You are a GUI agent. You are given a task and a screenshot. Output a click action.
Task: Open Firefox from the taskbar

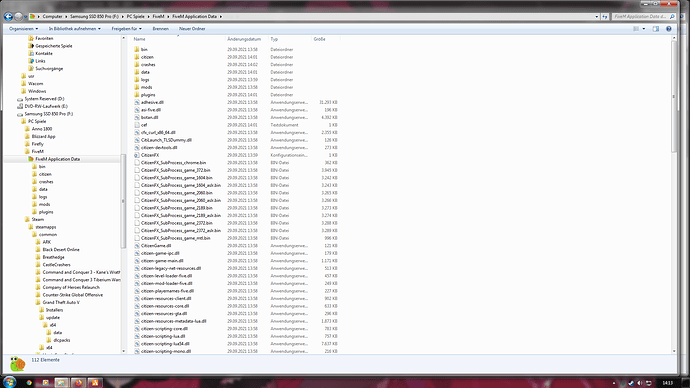78,382
